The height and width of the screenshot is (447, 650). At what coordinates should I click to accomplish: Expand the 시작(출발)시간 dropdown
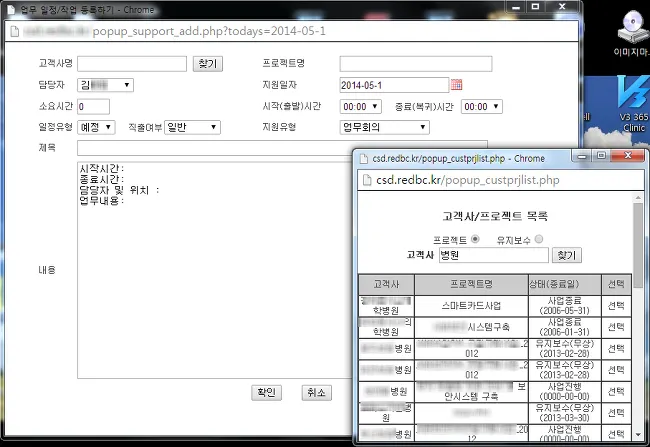361,106
